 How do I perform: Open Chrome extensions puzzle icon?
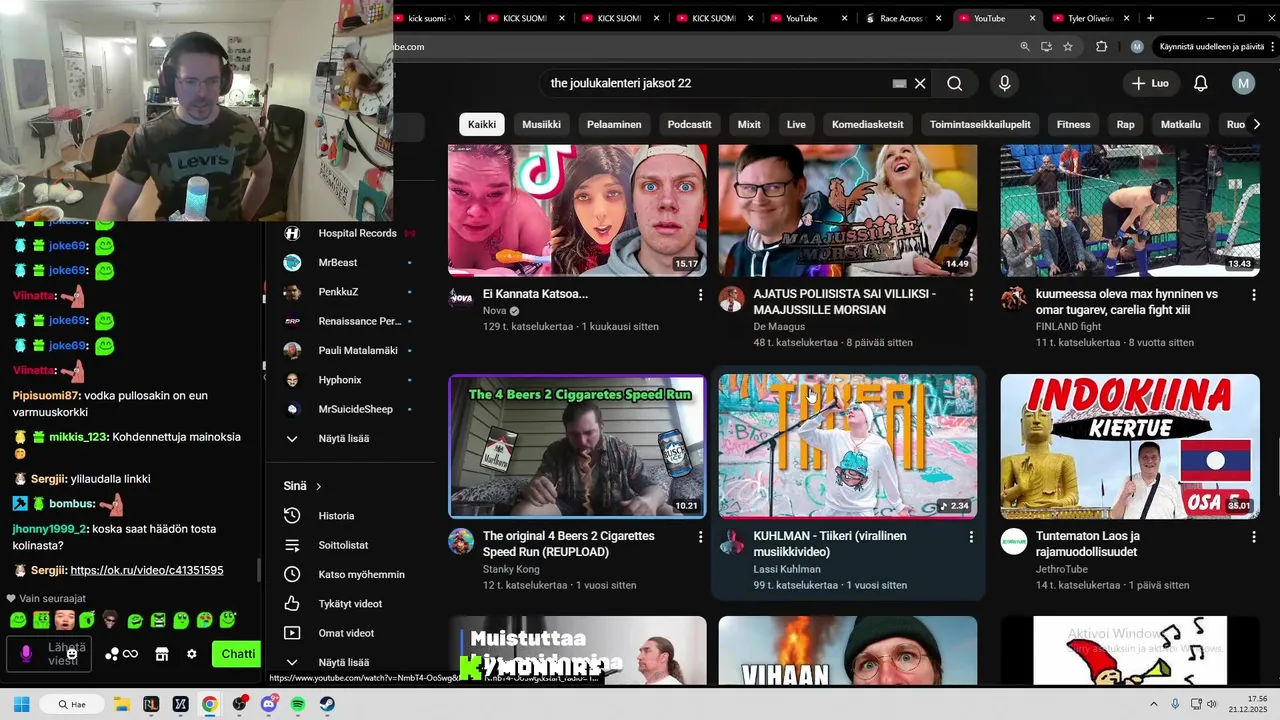tap(1102, 47)
